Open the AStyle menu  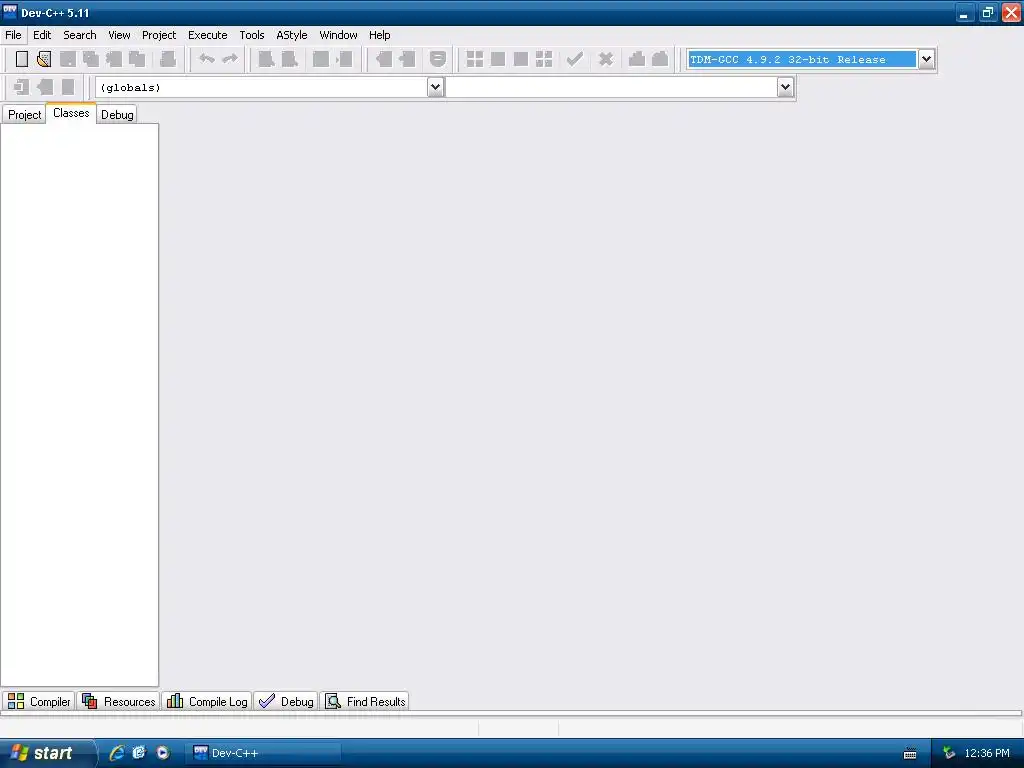coord(291,35)
